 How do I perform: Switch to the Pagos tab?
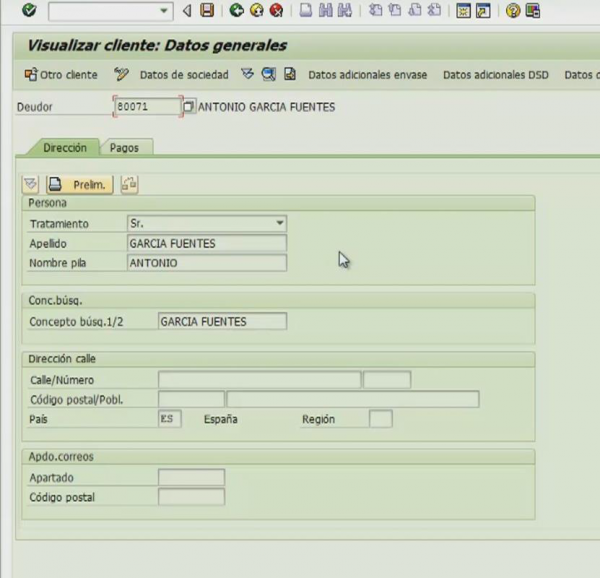pos(124,148)
